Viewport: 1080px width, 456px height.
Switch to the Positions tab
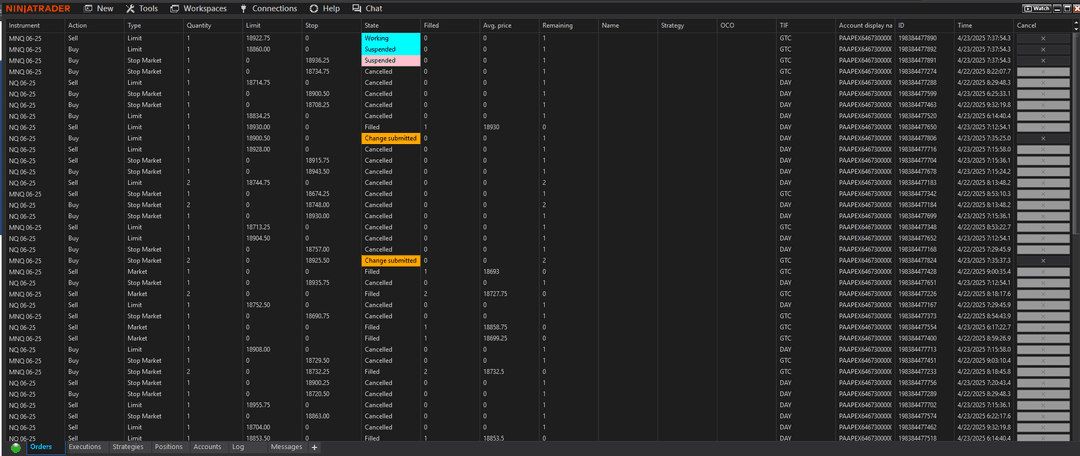pos(169,447)
